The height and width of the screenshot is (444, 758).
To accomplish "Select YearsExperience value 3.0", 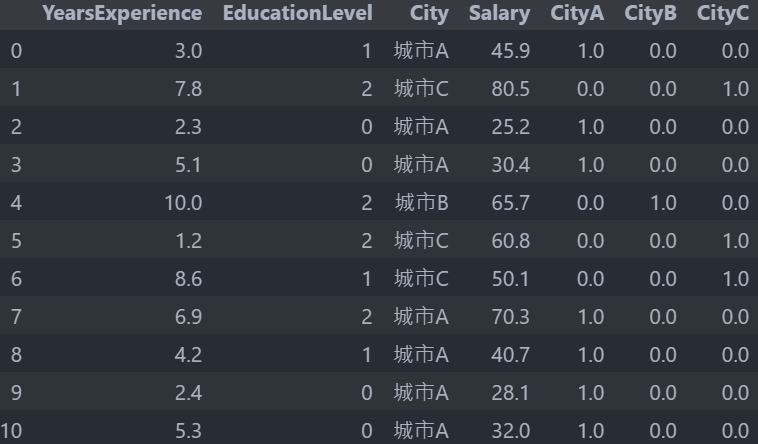I will [189, 51].
